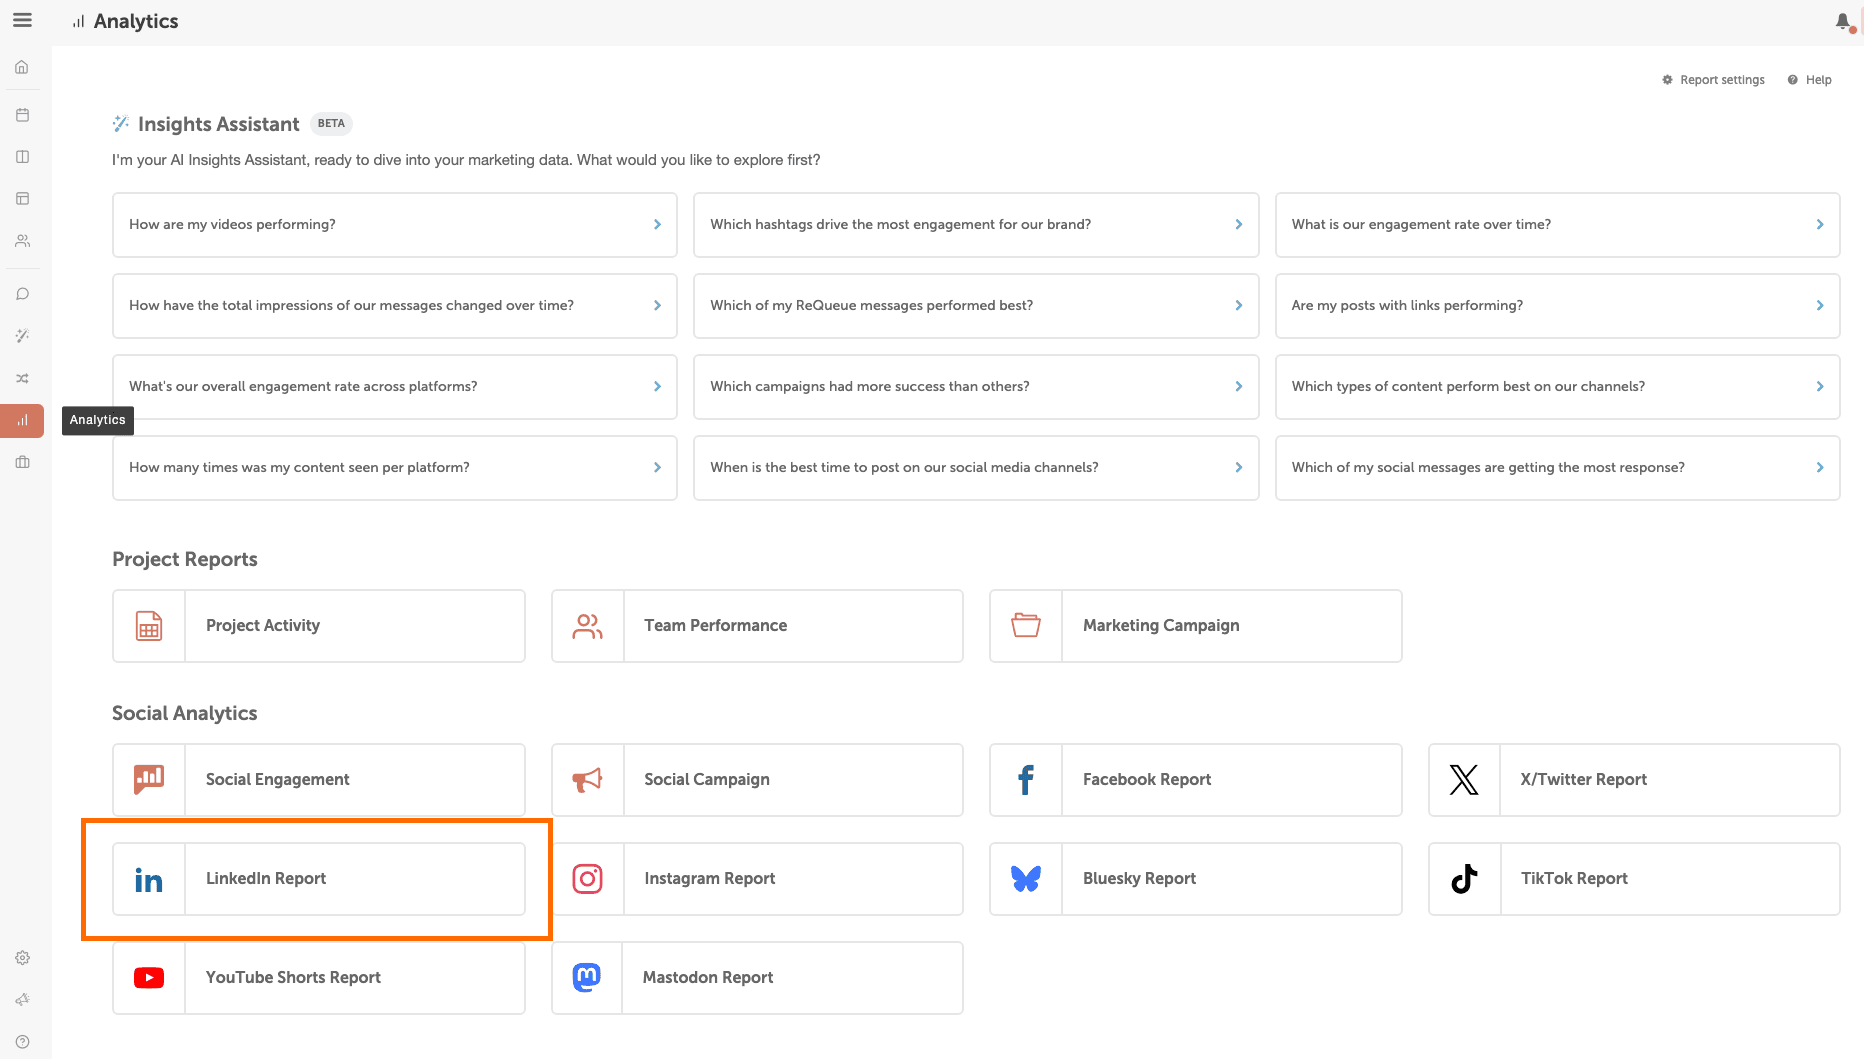Open the shuffle sidebar icon
This screenshot has width=1864, height=1059.
point(22,378)
